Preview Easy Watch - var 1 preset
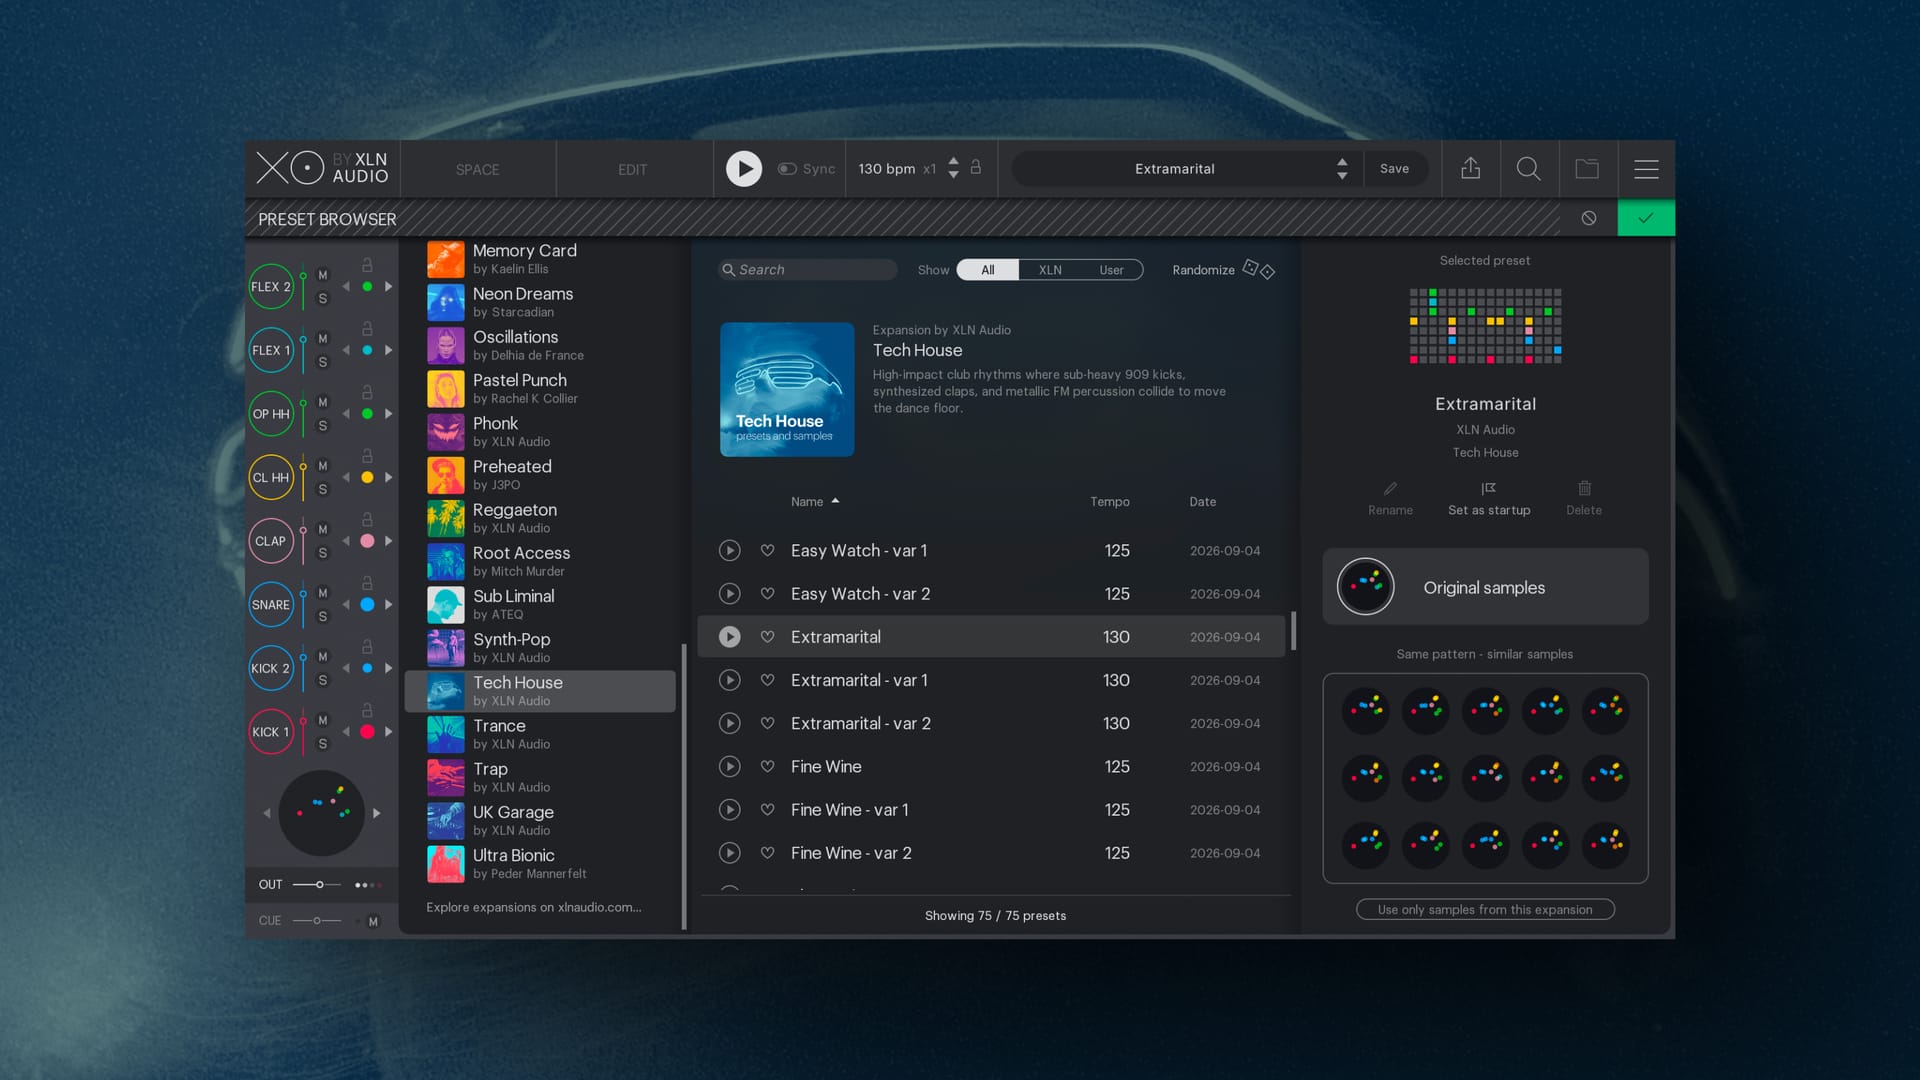 (x=730, y=550)
